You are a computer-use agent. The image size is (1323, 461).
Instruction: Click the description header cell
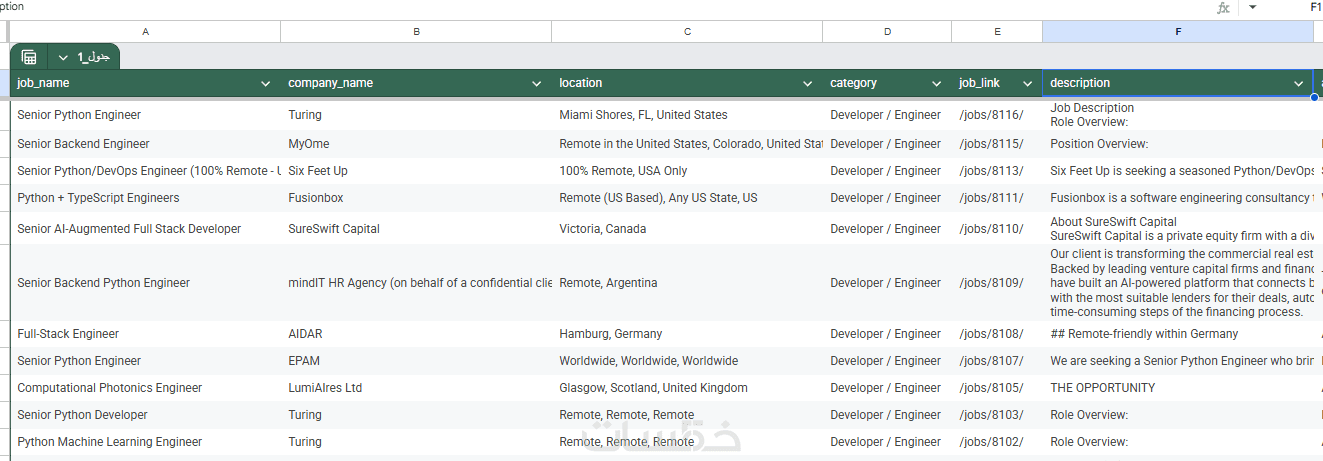point(1178,83)
